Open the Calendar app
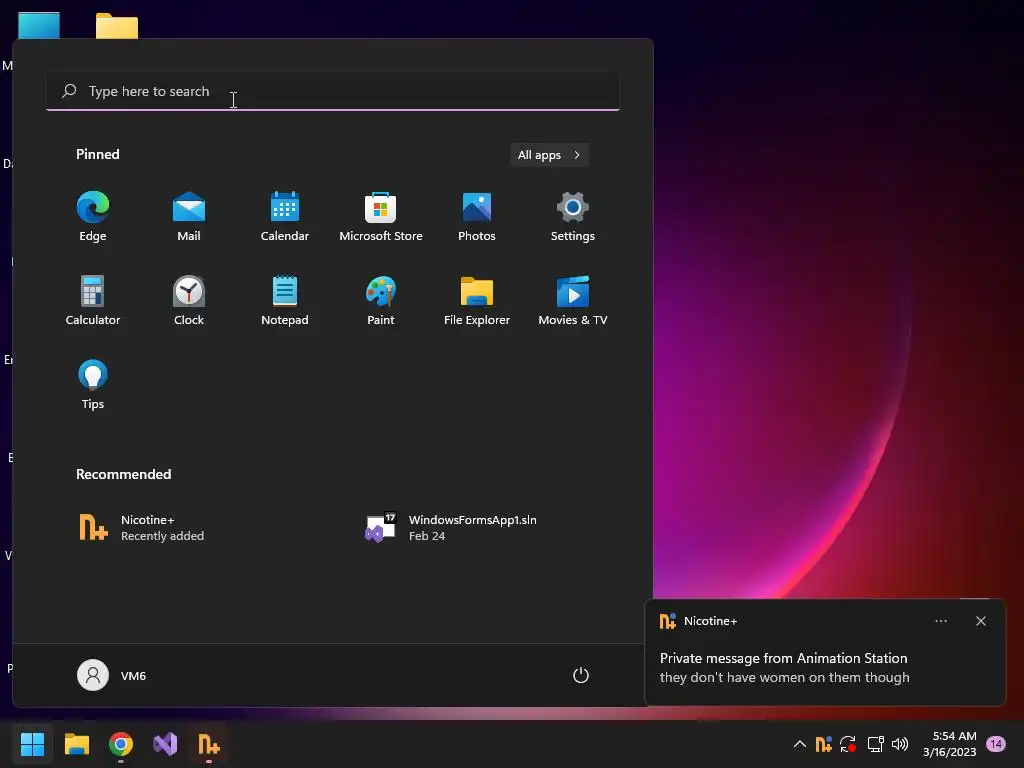The width and height of the screenshot is (1024, 768). tap(285, 217)
